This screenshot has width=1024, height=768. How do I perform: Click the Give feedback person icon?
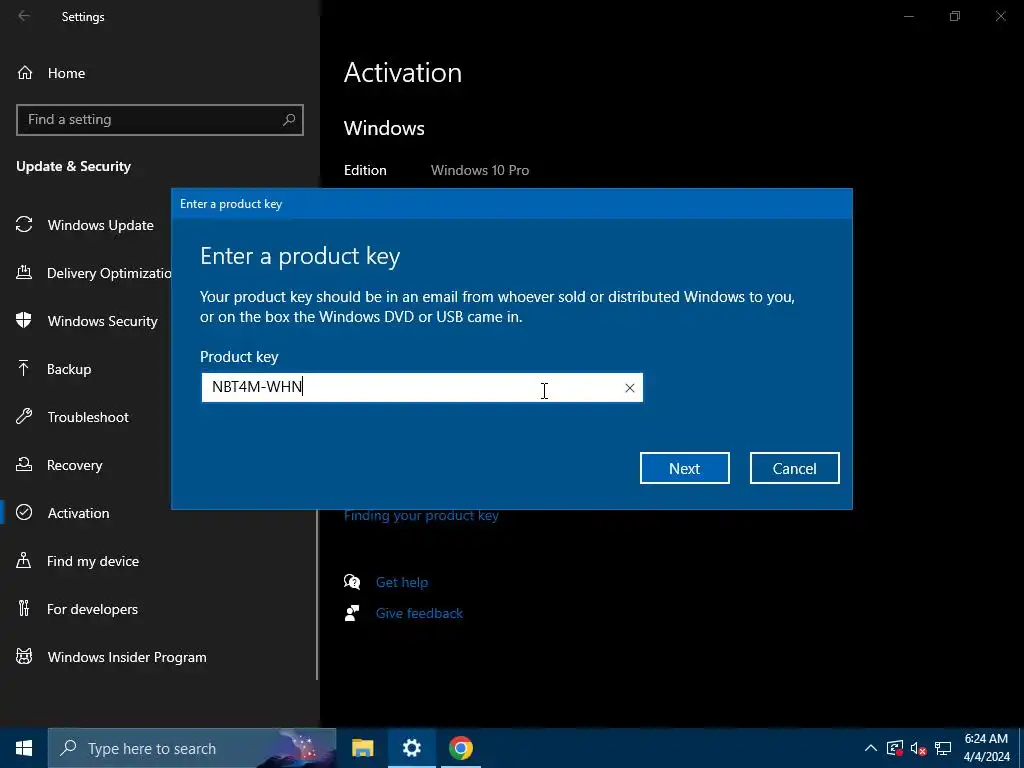(x=352, y=613)
